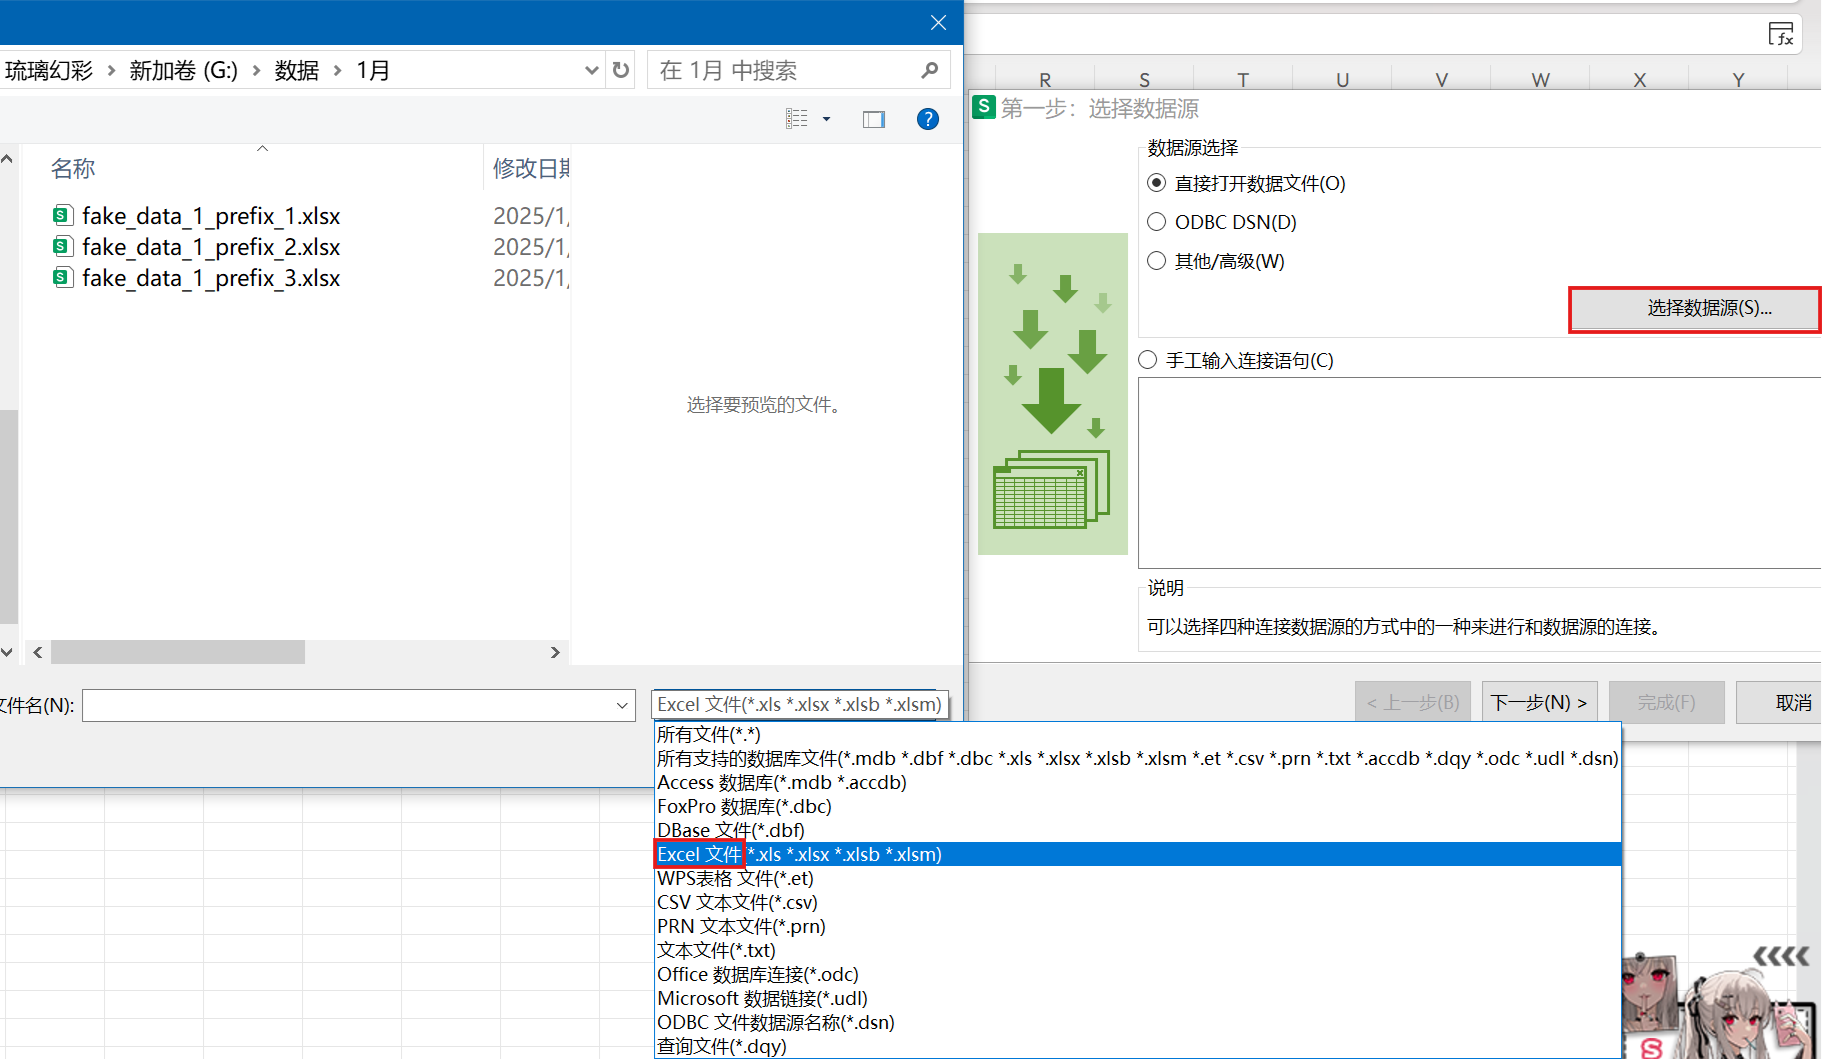Expand the view options dropdown arrow

coord(826,119)
